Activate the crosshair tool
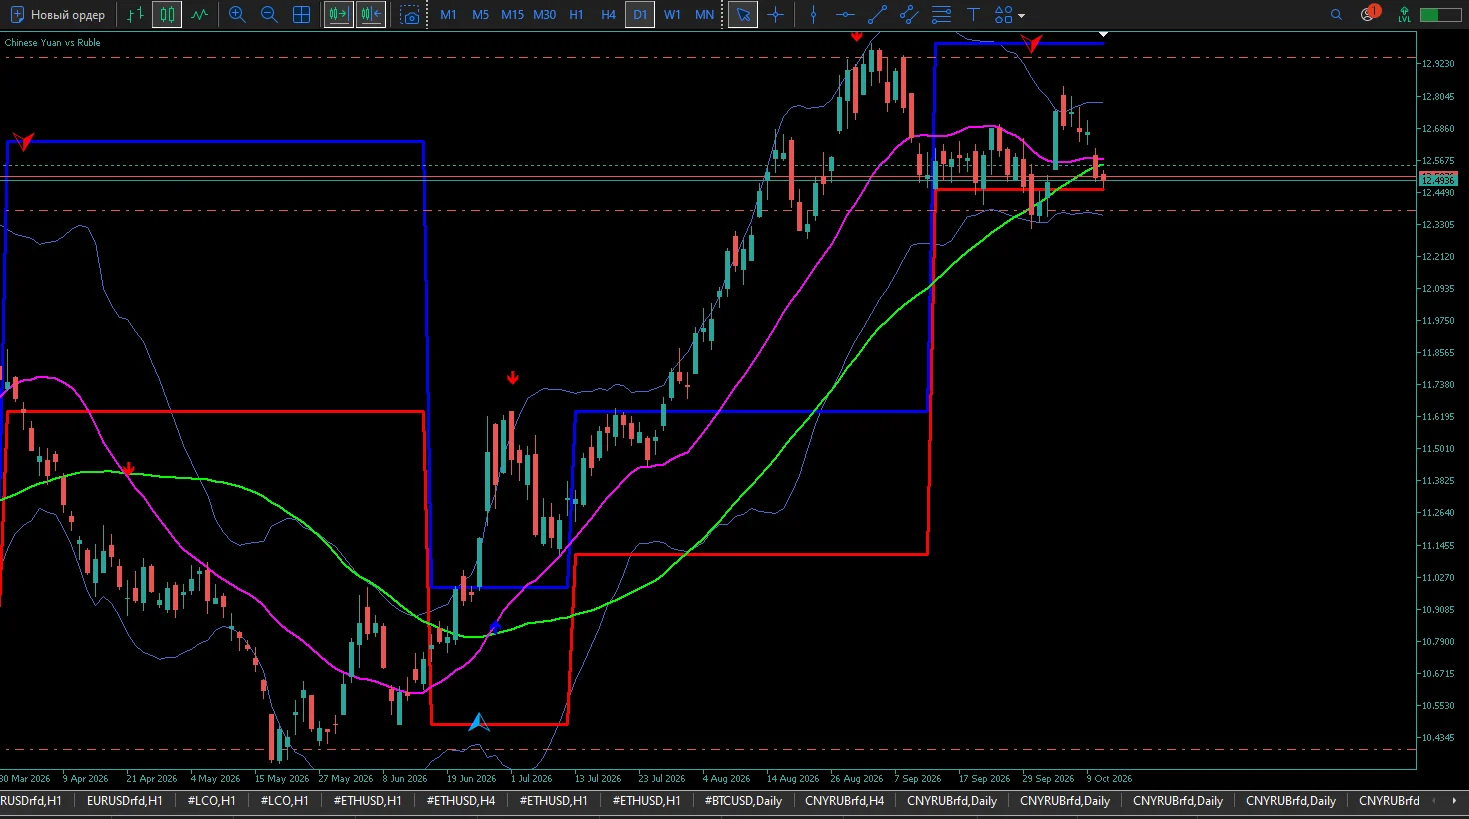 (x=775, y=15)
